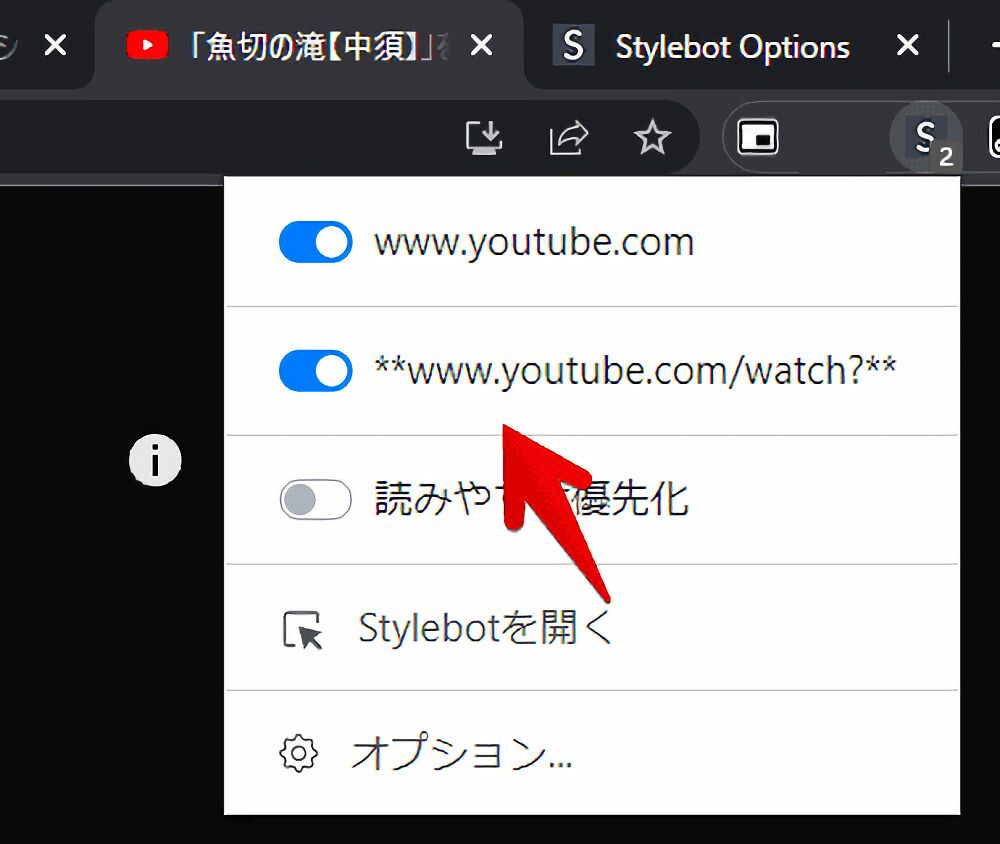Screen dimensions: 1000x844
Task: Turn off the www.youtube.com/watch?** style toggle
Action: pyautogui.click(x=315, y=371)
